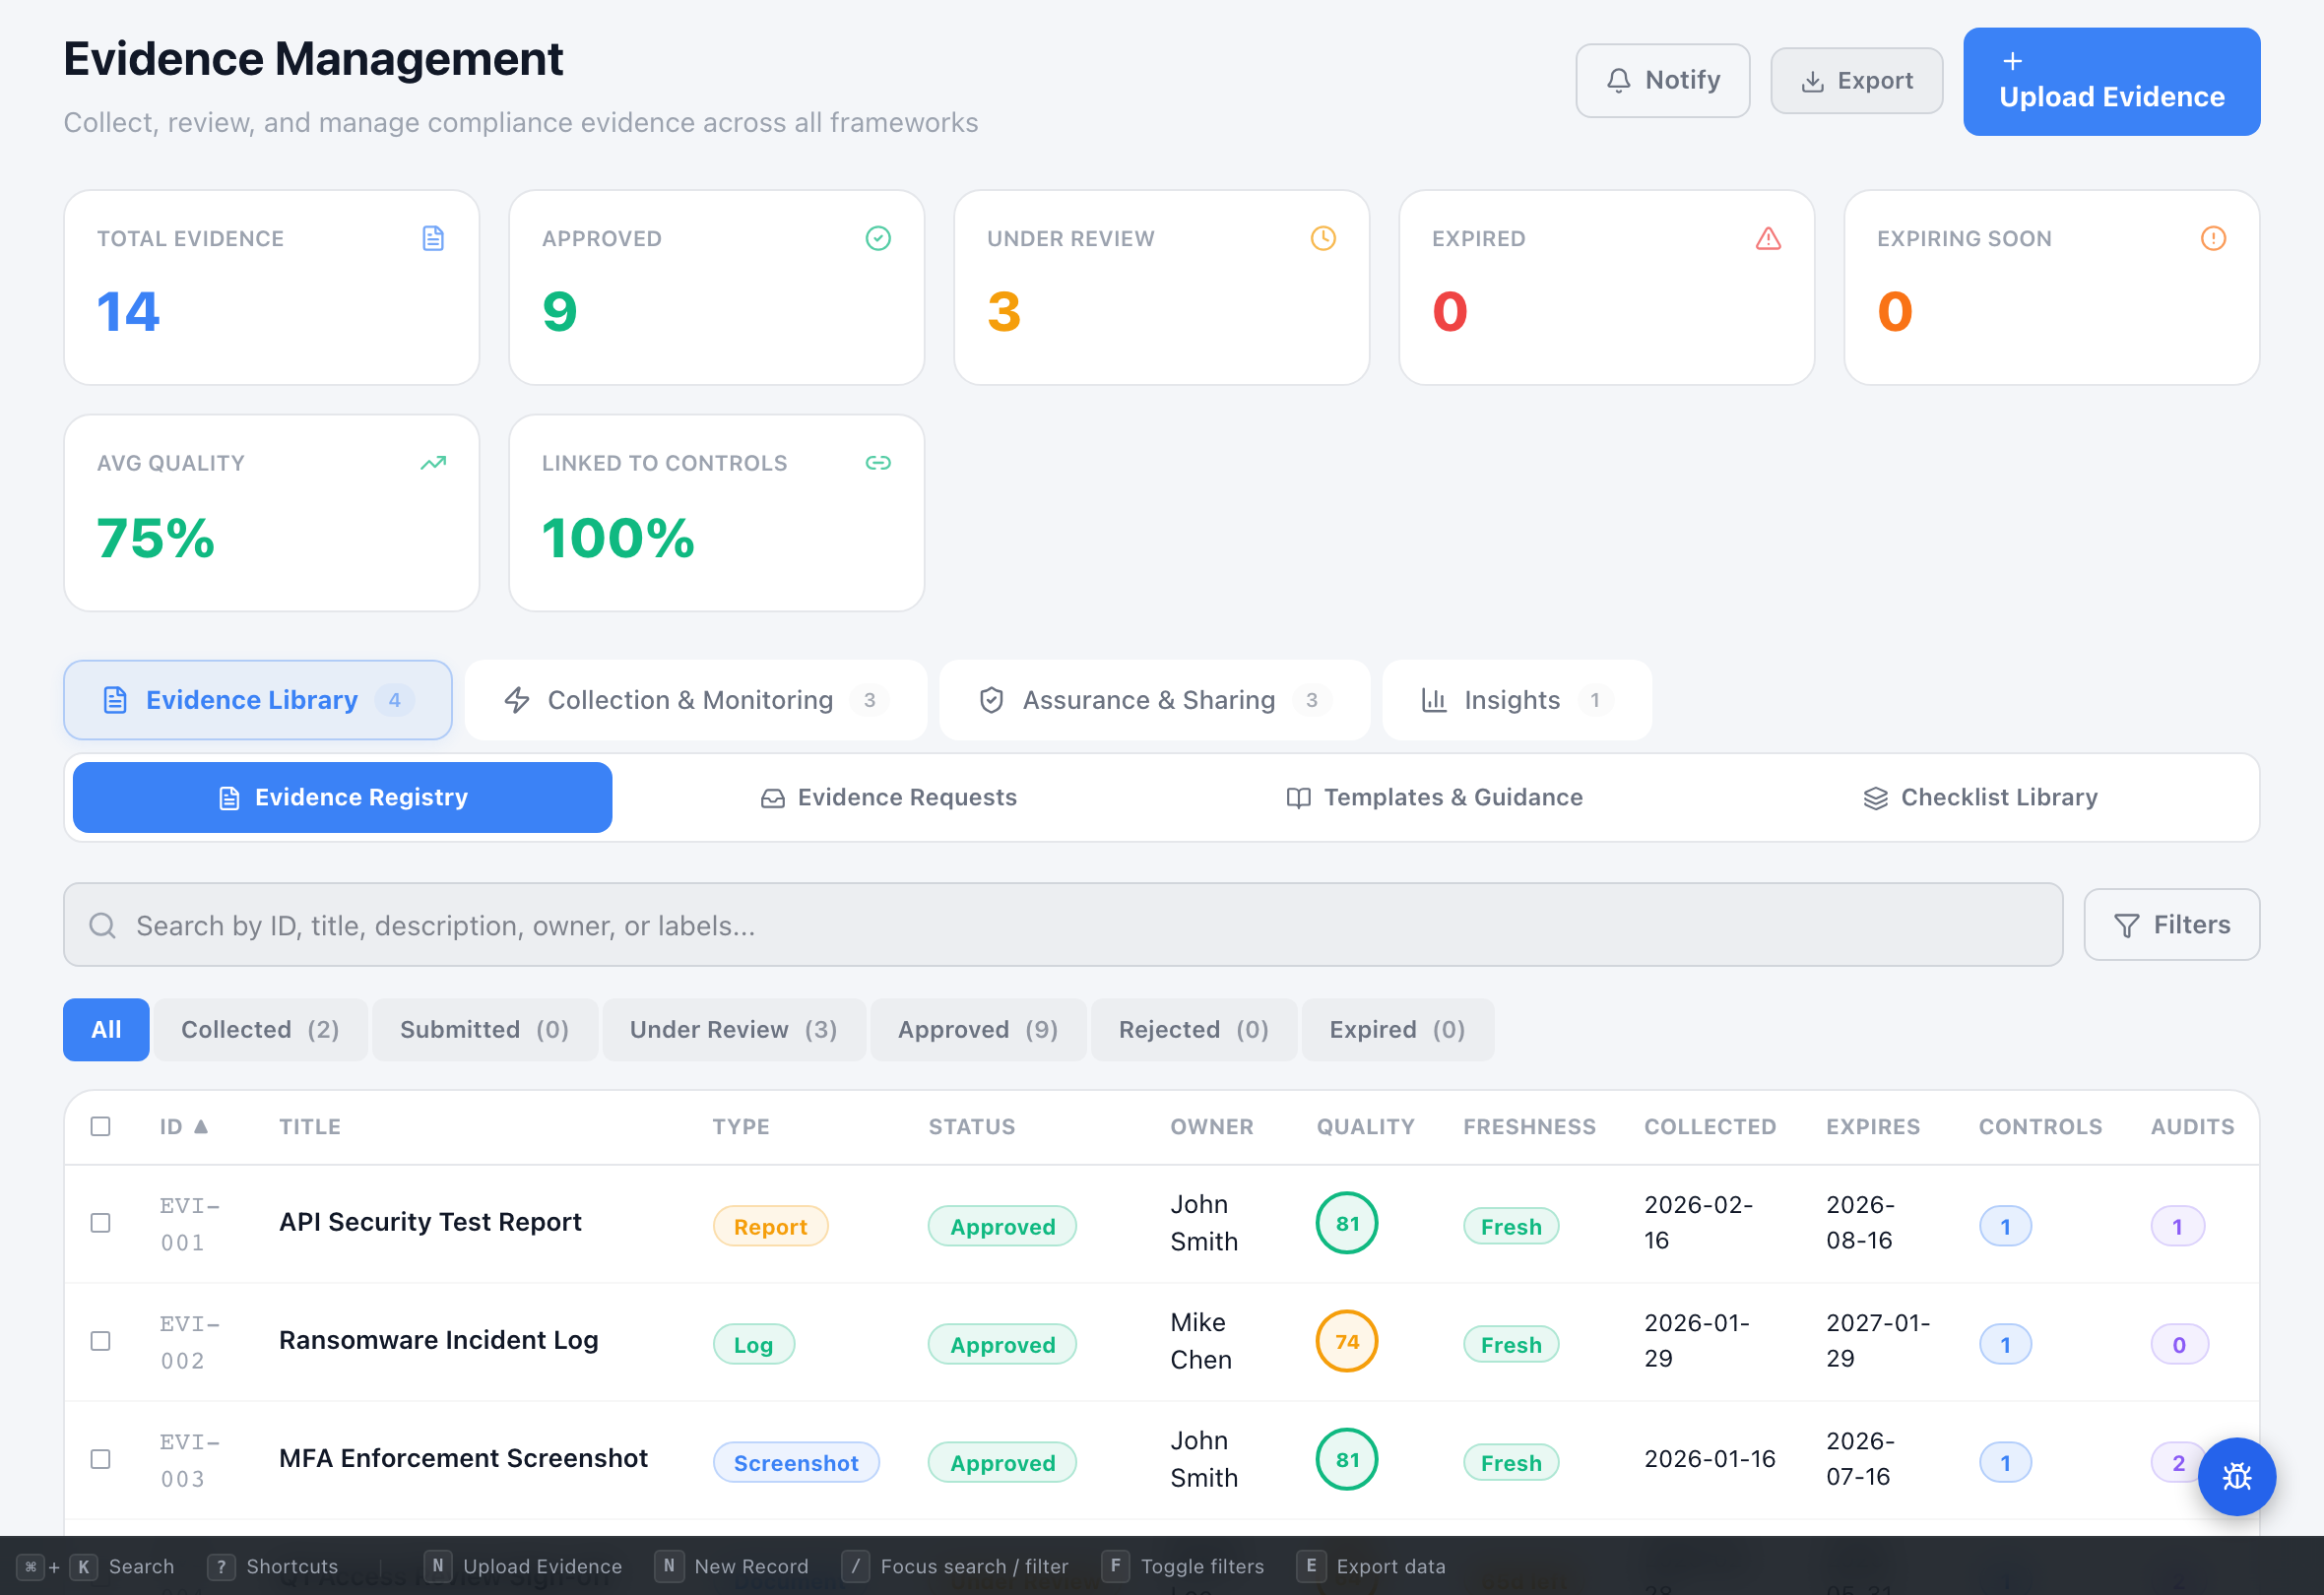Toggle the Approved status filter chip
This screenshot has height=1595, width=2324.
click(x=977, y=1029)
